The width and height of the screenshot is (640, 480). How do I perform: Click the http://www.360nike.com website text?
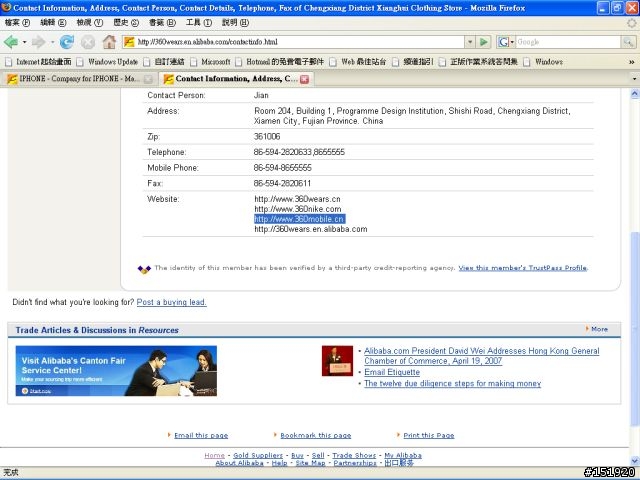(298, 209)
